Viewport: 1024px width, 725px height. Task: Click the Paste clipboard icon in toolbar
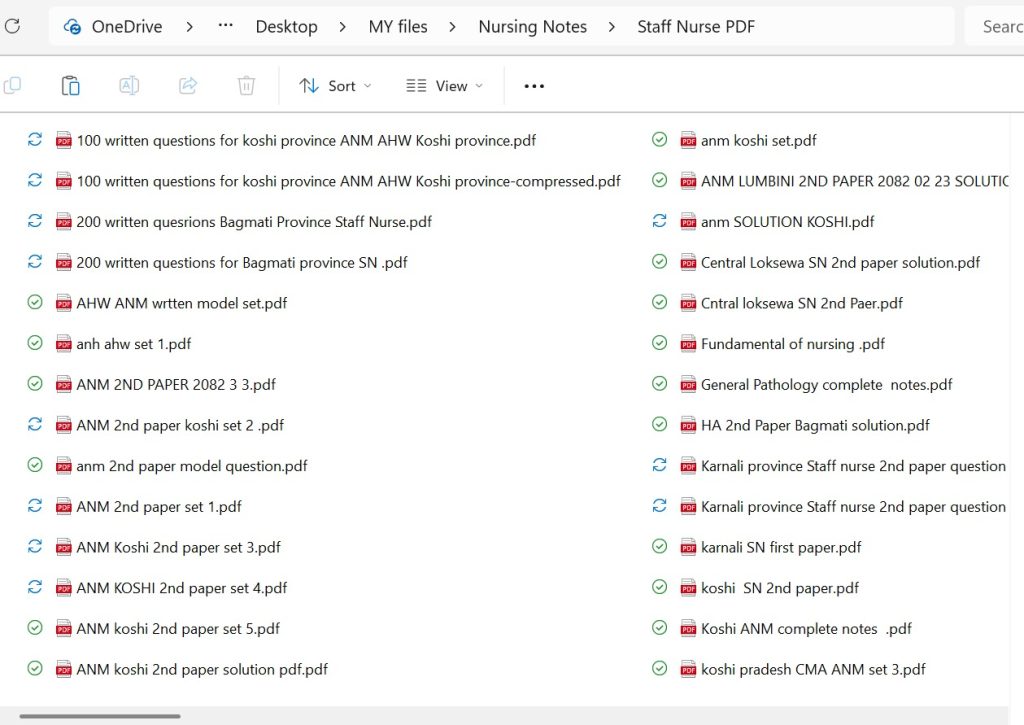(x=71, y=86)
